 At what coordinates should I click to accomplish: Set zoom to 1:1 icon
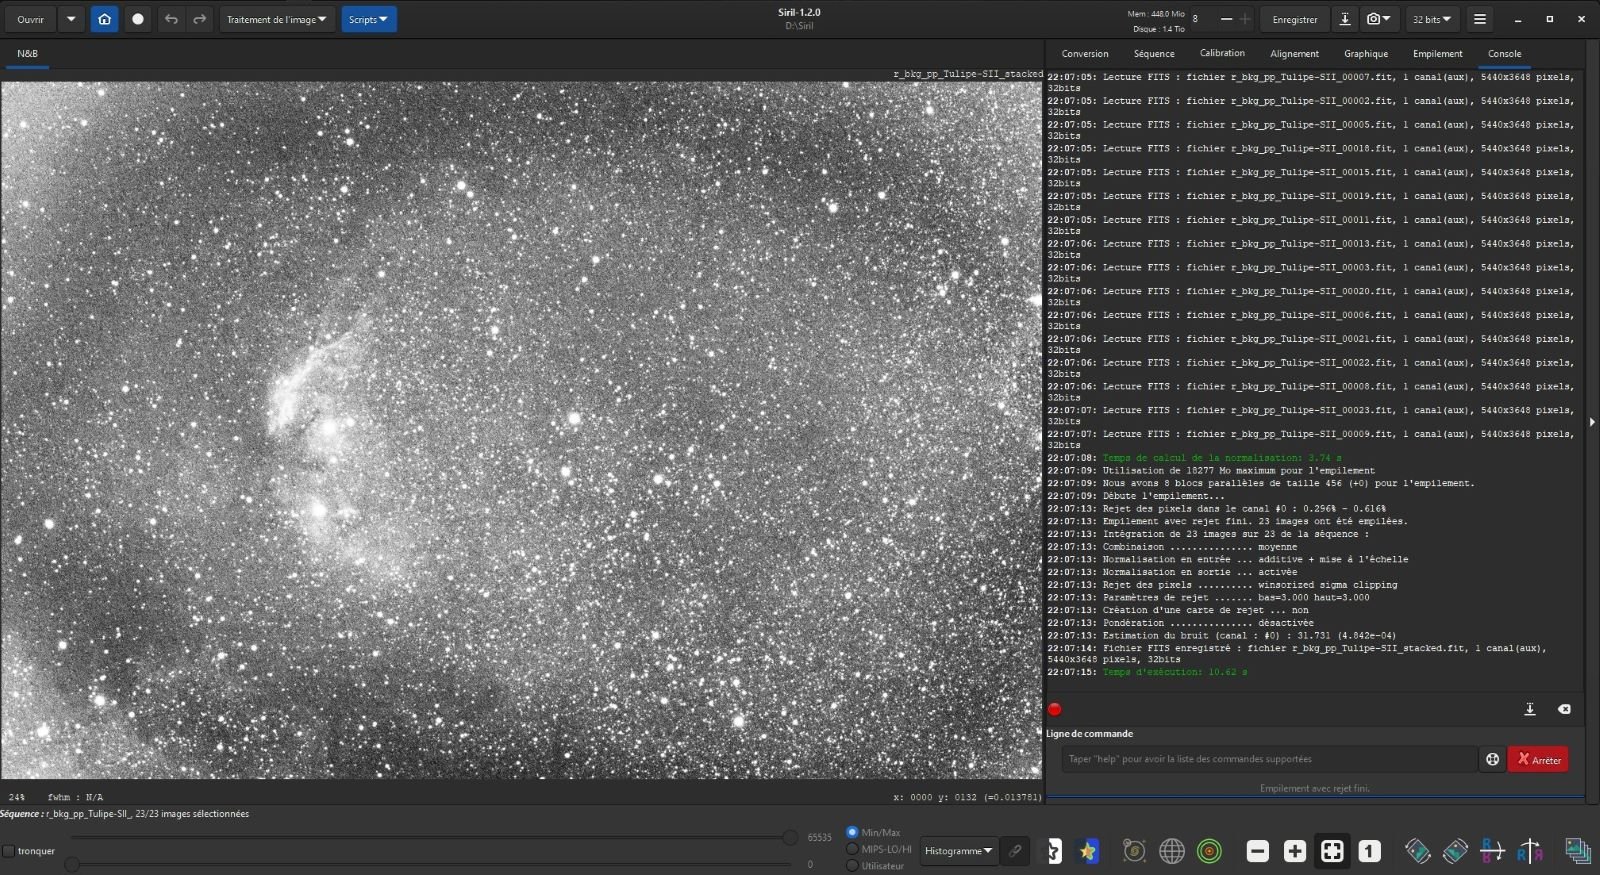(x=1370, y=851)
